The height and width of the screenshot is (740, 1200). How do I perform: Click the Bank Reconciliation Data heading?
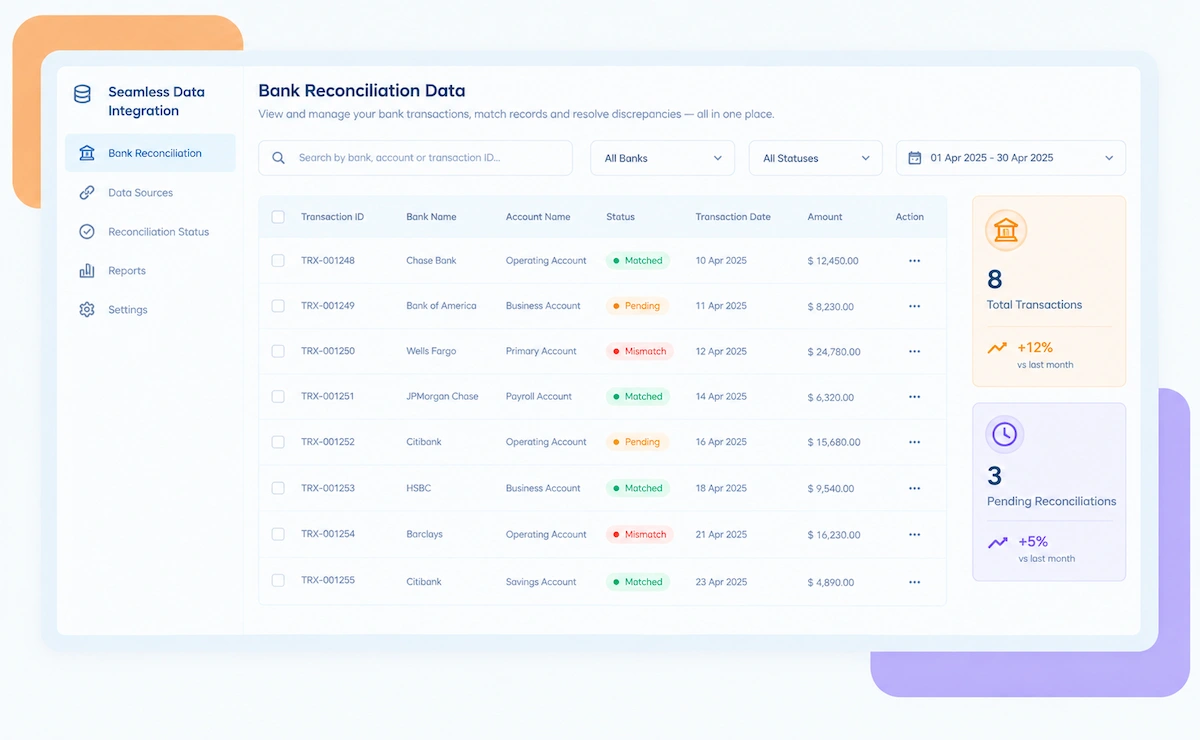[x=362, y=91]
